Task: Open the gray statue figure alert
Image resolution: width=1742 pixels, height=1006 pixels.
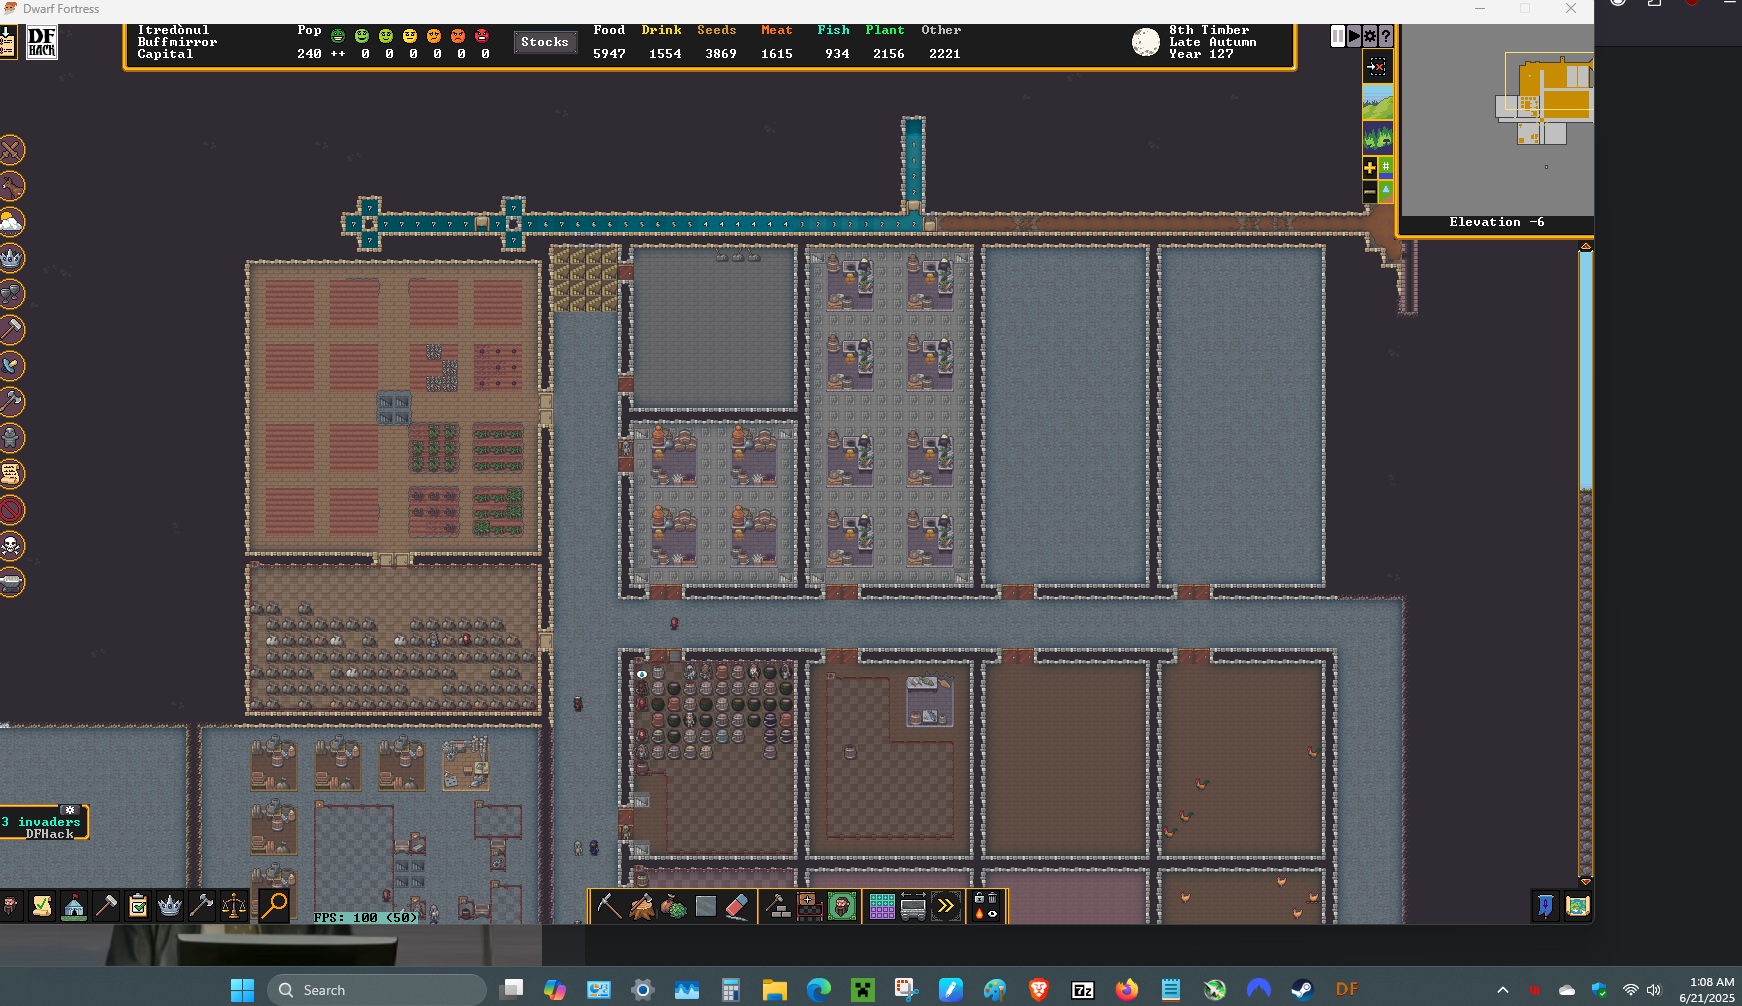Action: pos(11,438)
